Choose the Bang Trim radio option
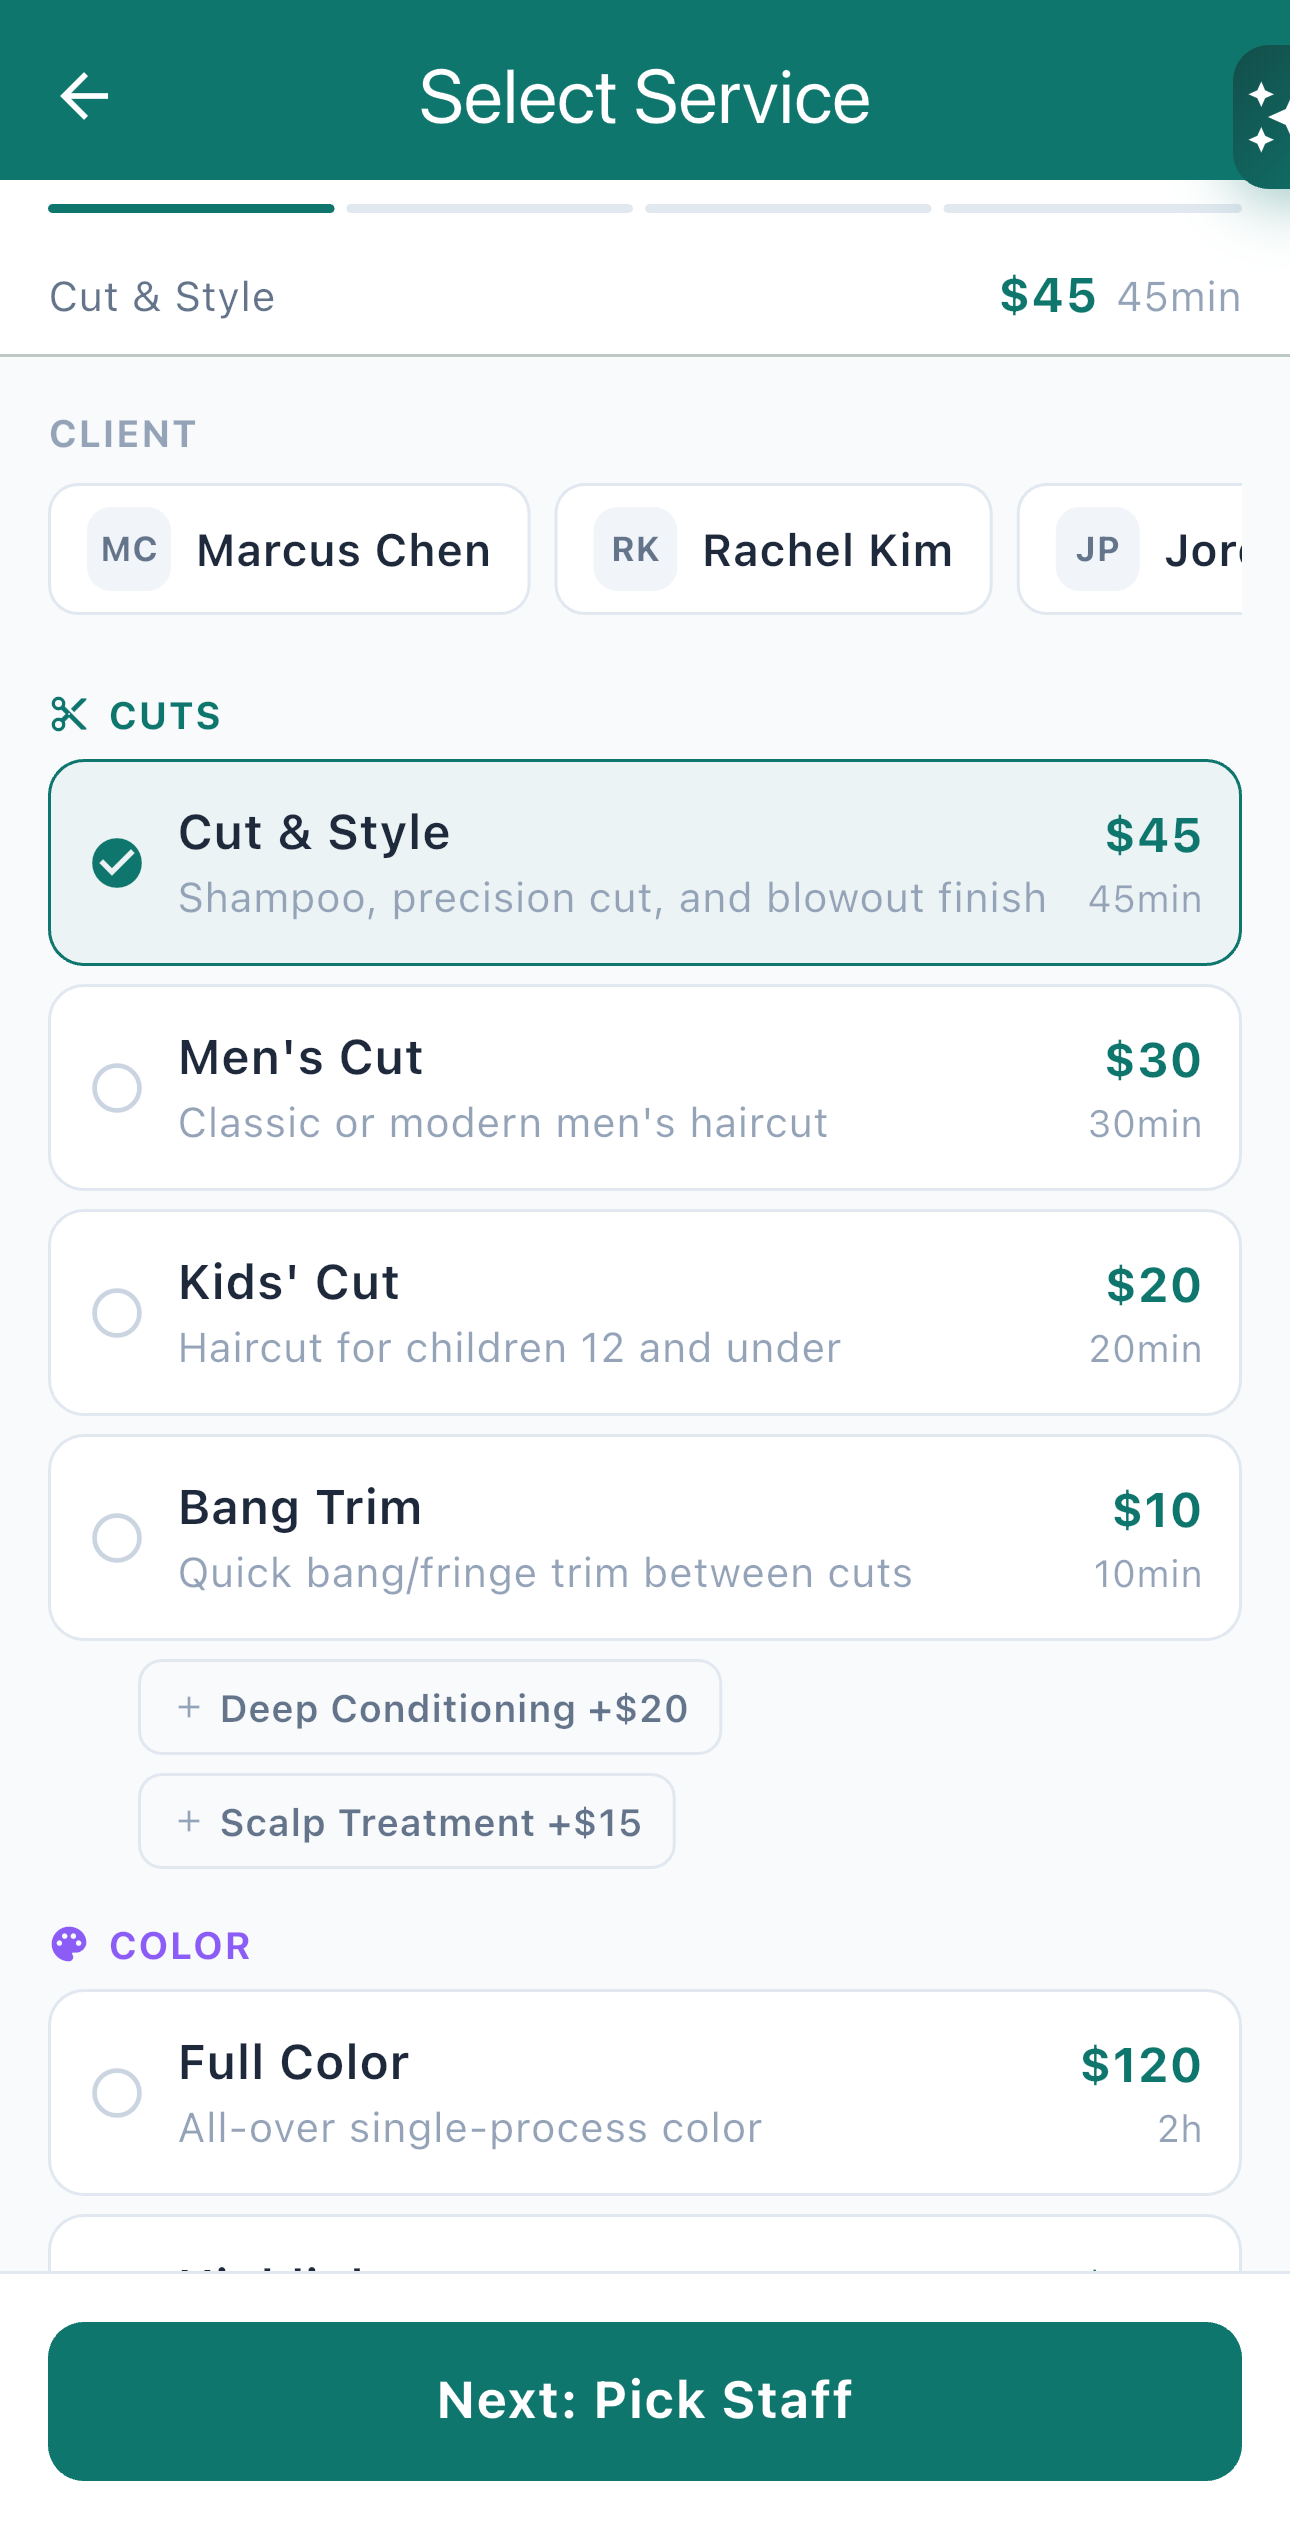The image size is (1290, 2532). click(117, 1538)
